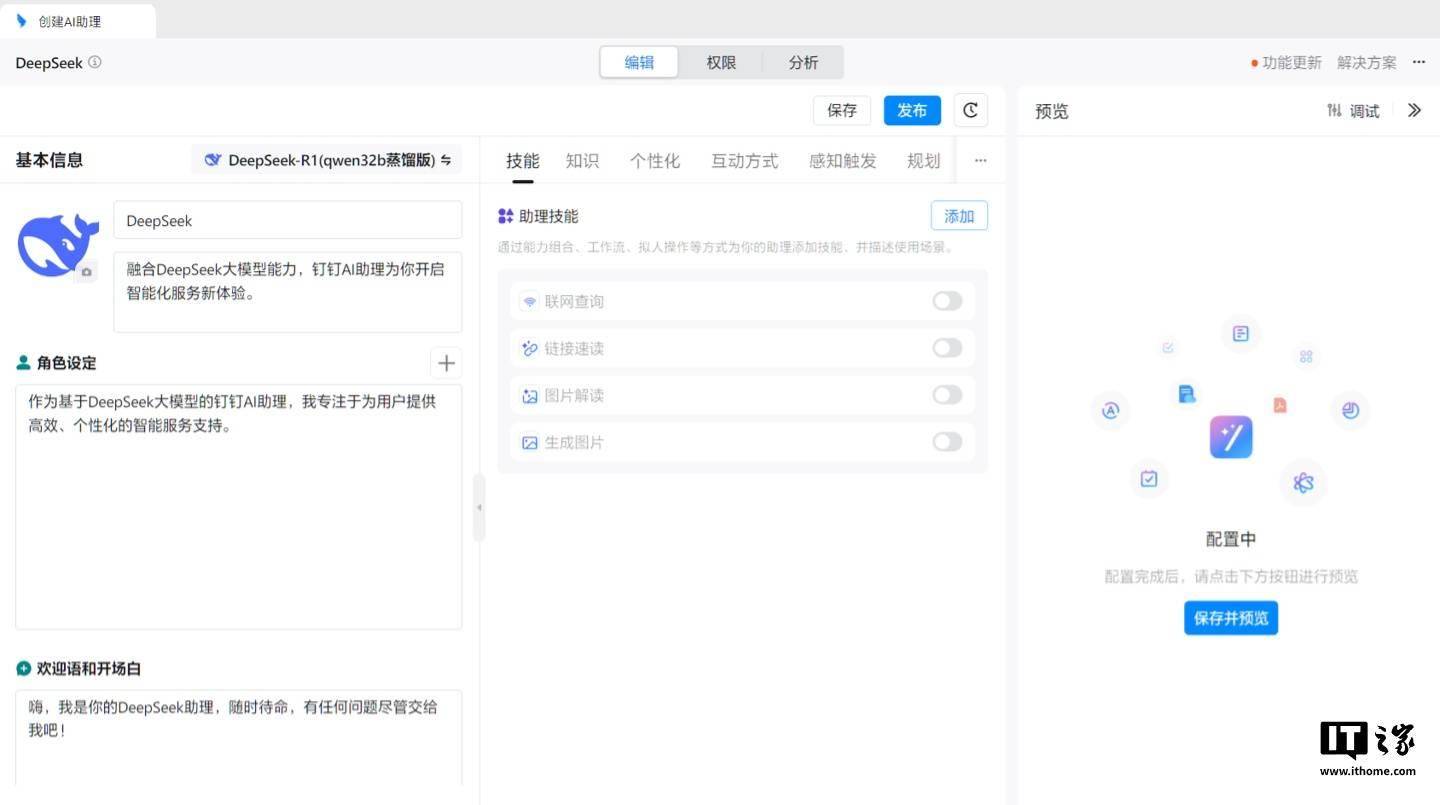Click the 助理技能 section icon
The width and height of the screenshot is (1440, 805).
506,216
